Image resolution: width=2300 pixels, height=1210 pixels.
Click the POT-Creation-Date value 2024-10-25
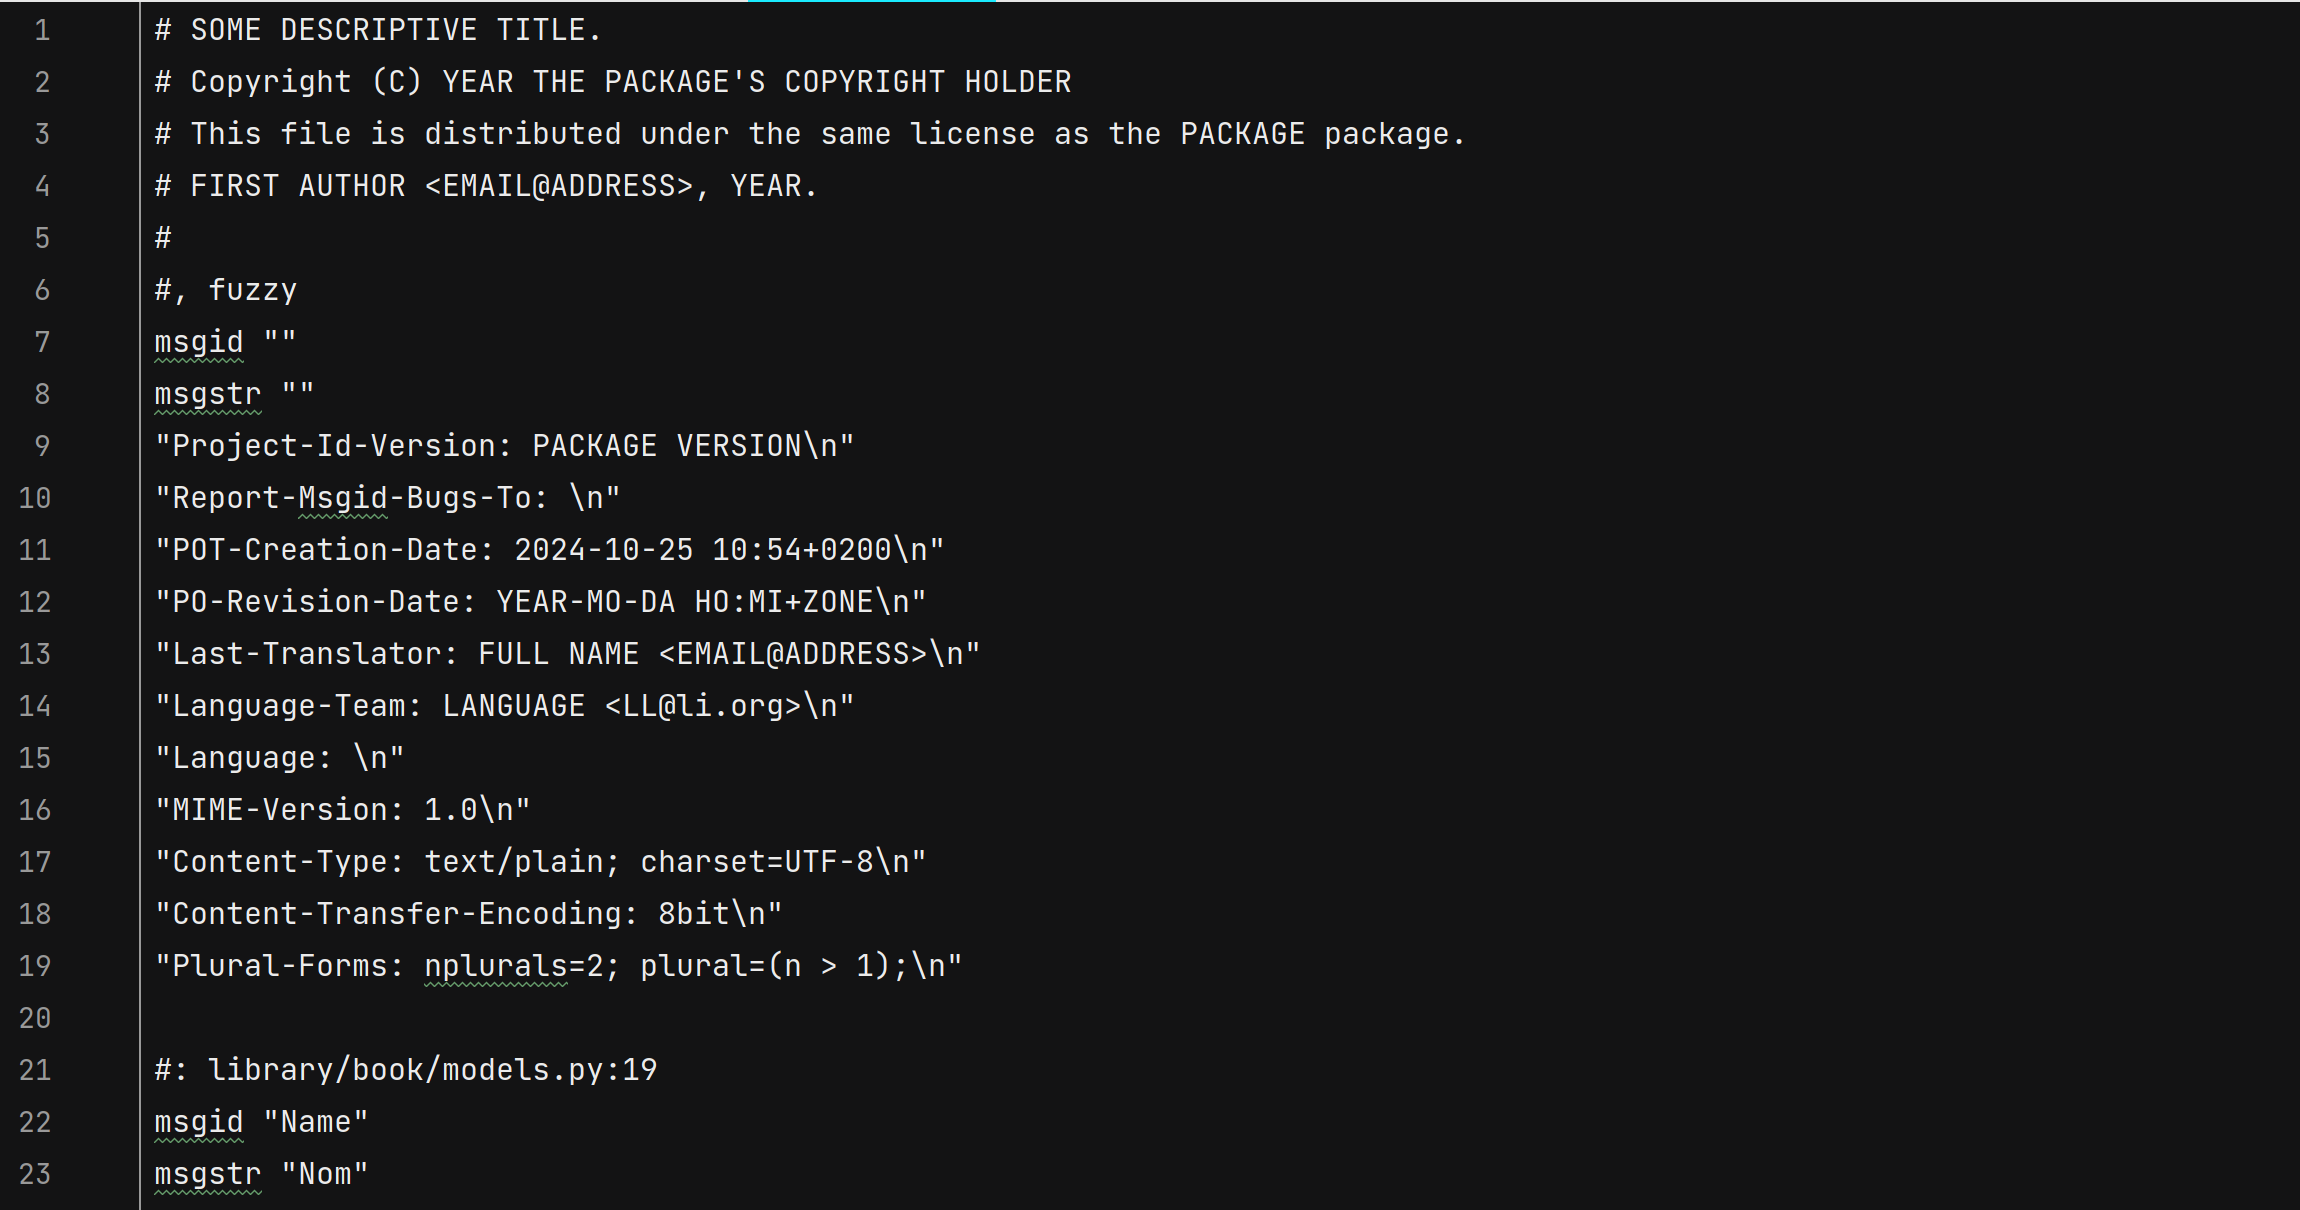point(603,550)
